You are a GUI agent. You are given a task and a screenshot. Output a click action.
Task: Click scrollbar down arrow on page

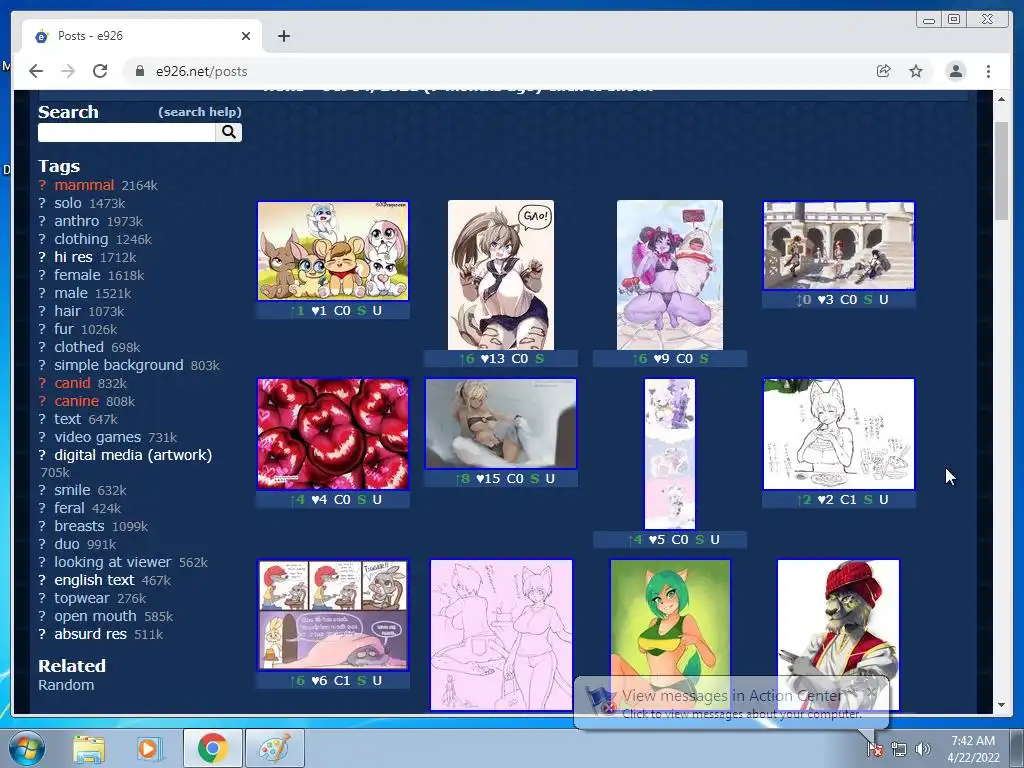click(x=1001, y=705)
